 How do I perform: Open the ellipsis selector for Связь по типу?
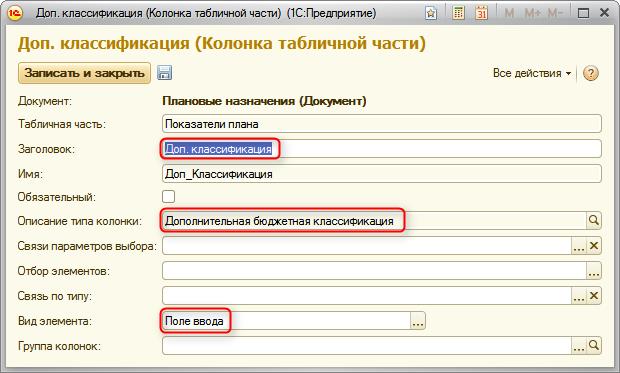coord(579,296)
